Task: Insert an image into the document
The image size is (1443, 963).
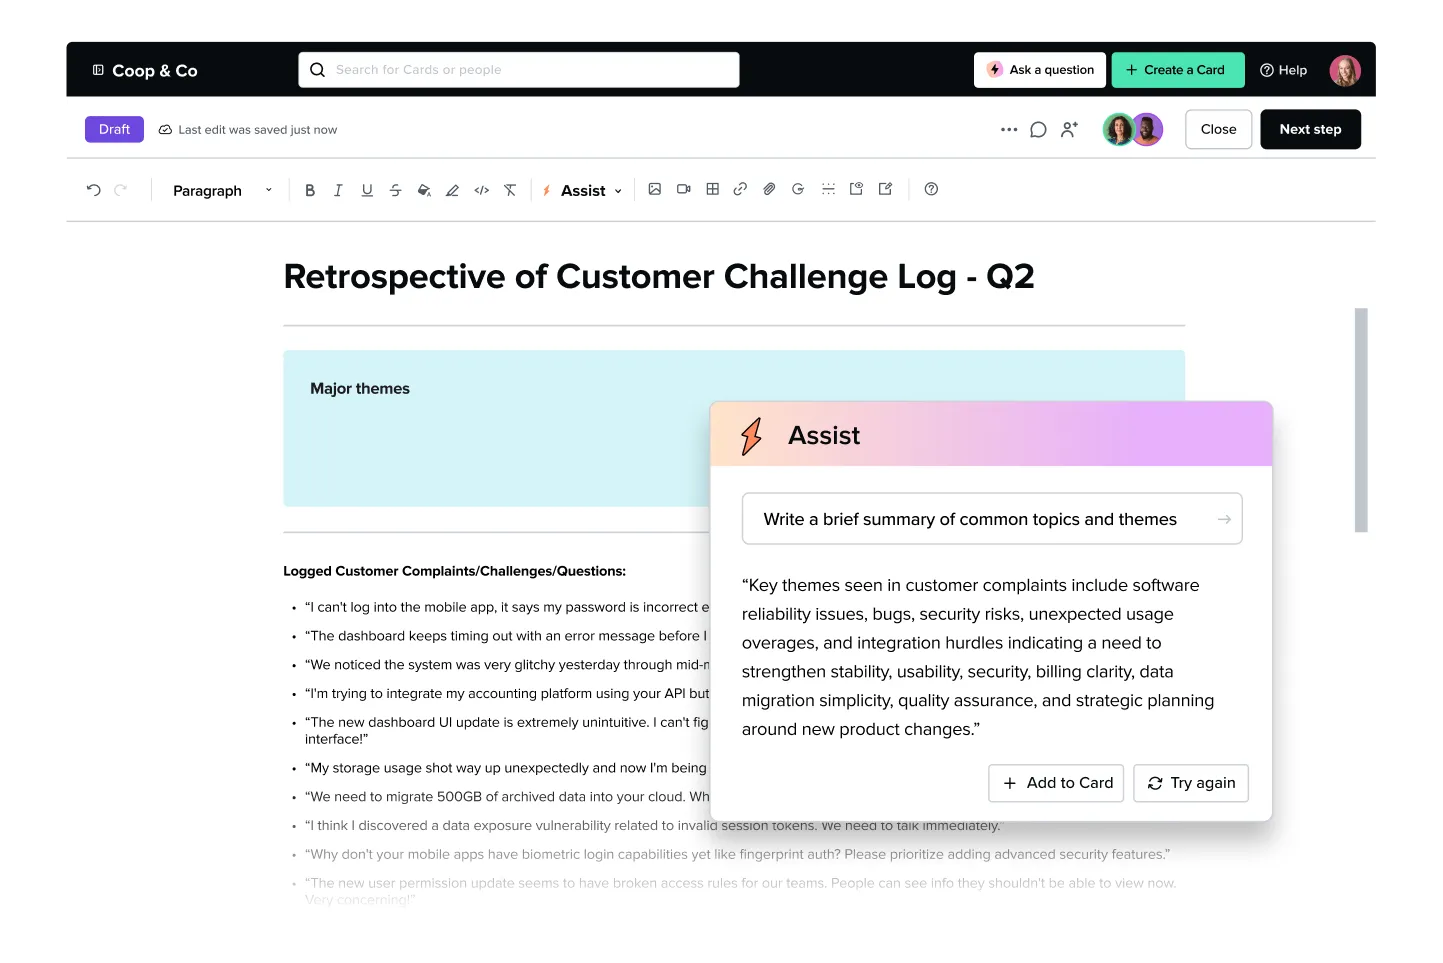Action: tap(655, 189)
